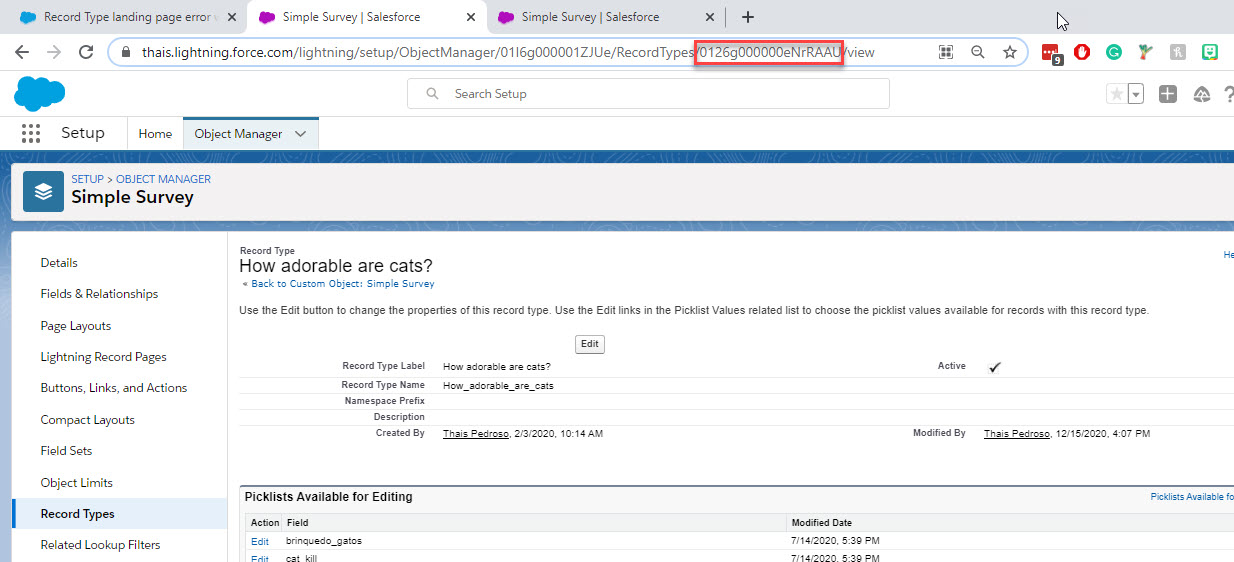Click the Favorites star icon in Salesforce header
1234x562 pixels.
coord(1116,94)
